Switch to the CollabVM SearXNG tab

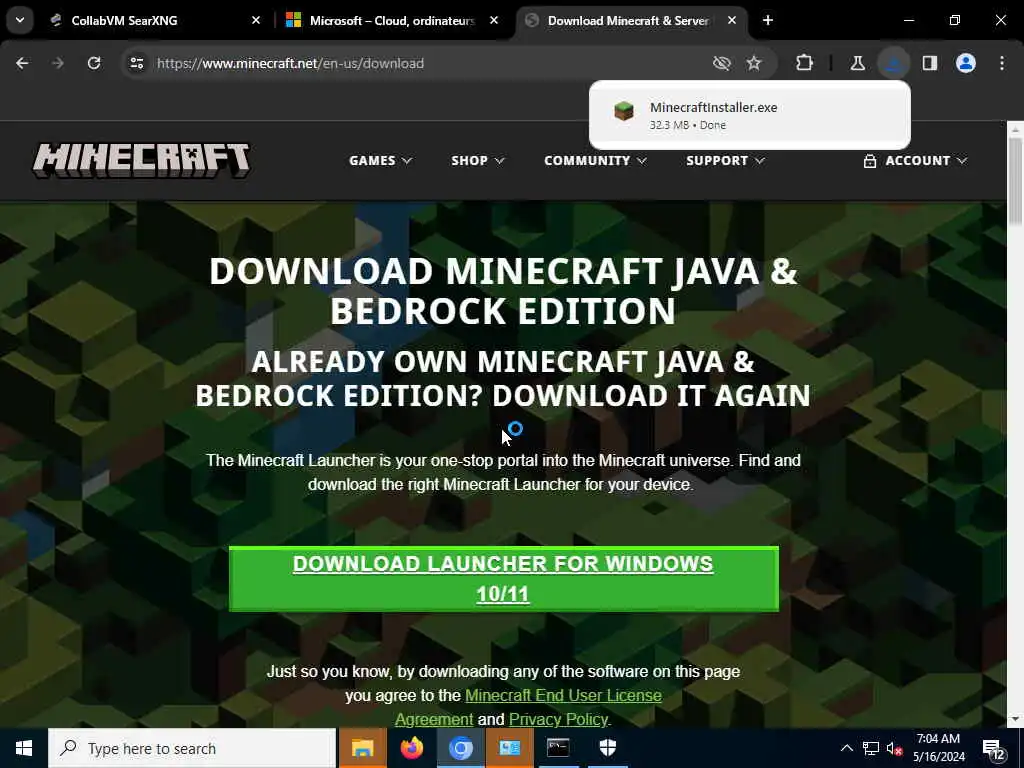point(124,21)
